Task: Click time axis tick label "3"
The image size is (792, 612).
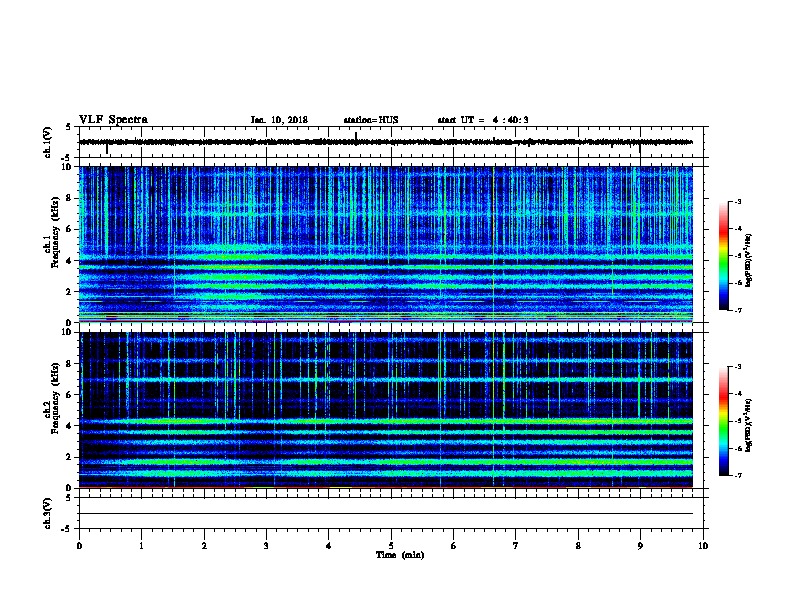Action: pyautogui.click(x=266, y=546)
